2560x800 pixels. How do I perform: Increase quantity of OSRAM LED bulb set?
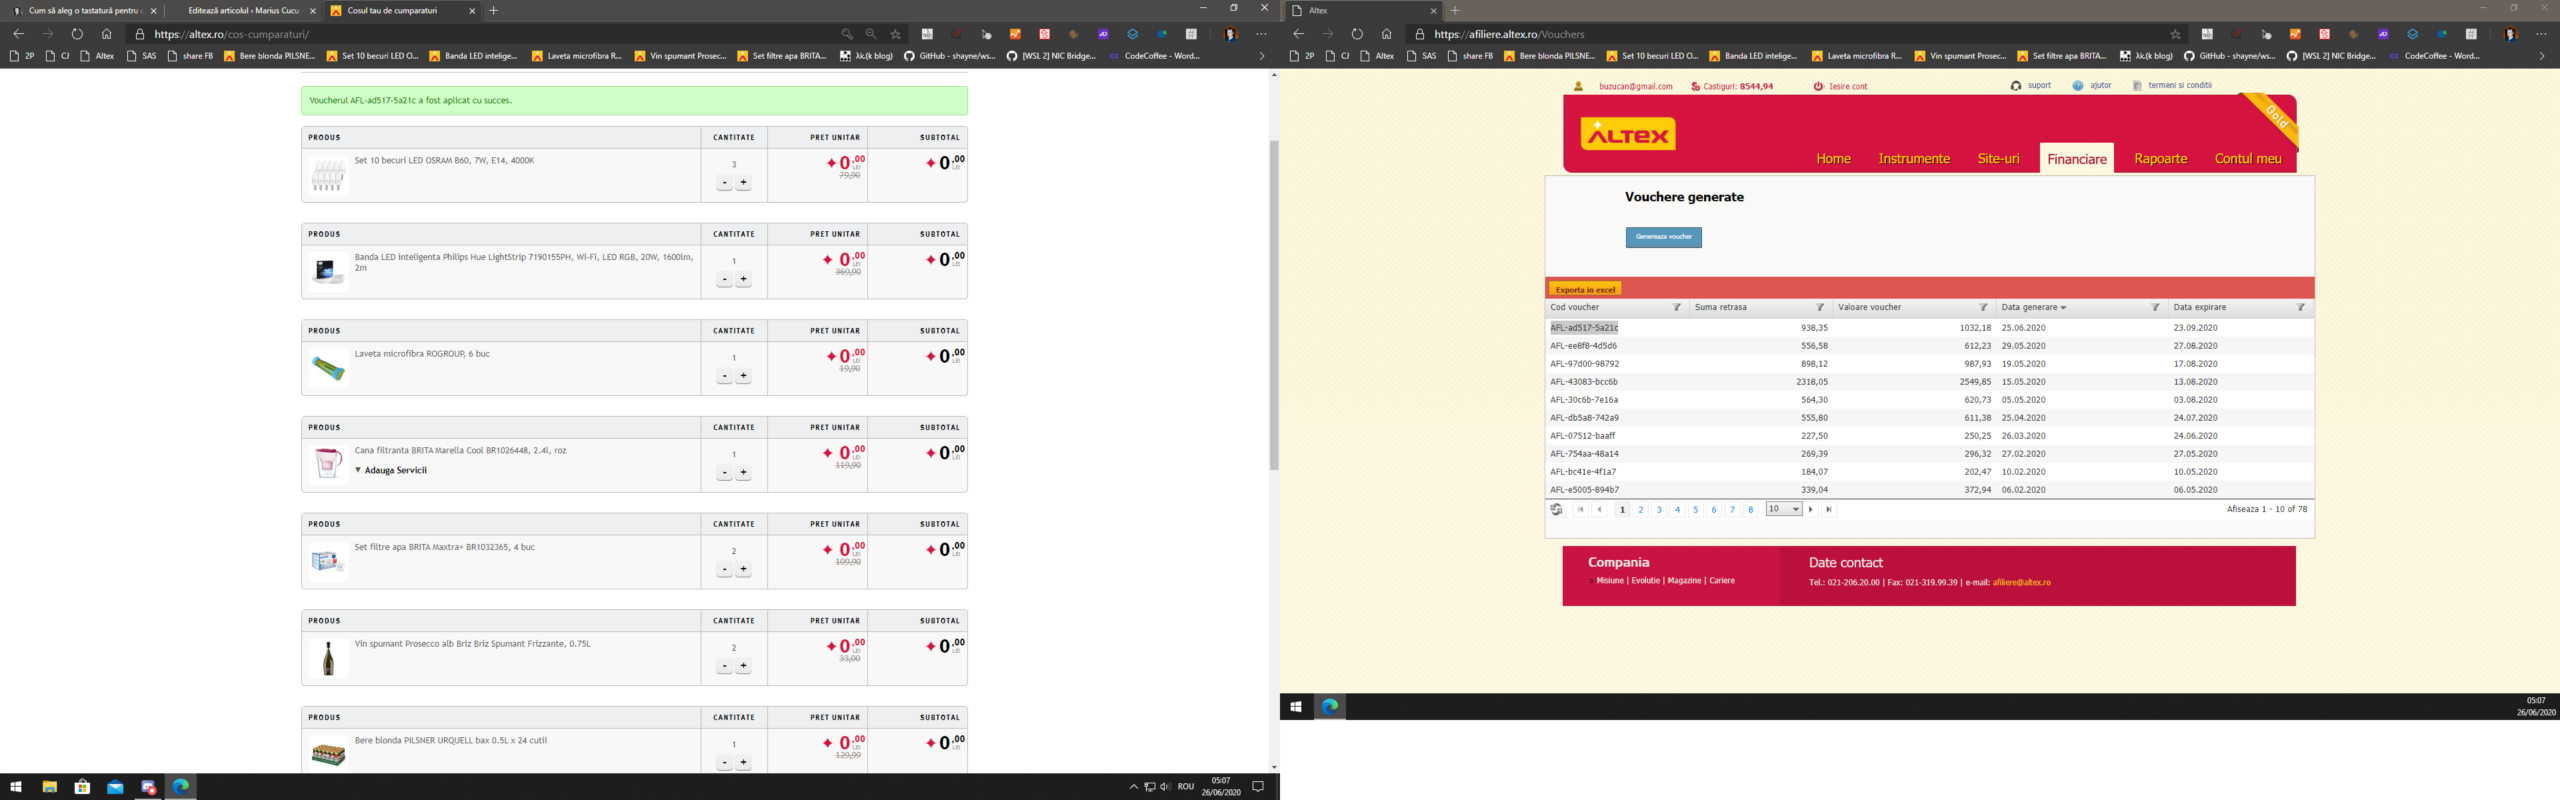[x=743, y=183]
